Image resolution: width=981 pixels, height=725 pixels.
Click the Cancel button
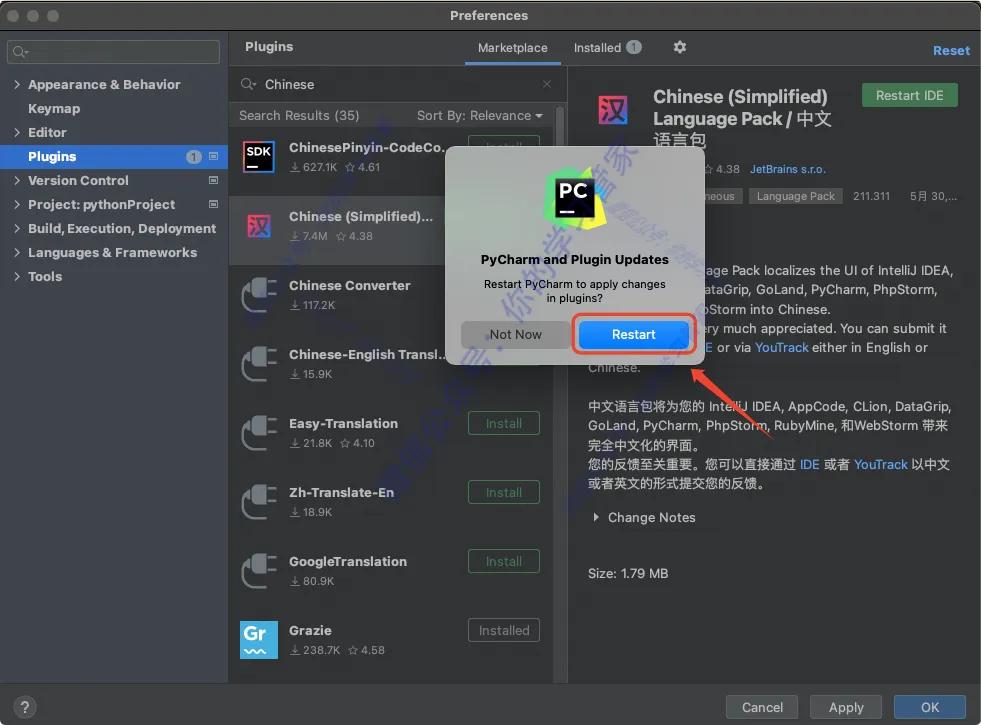(761, 707)
